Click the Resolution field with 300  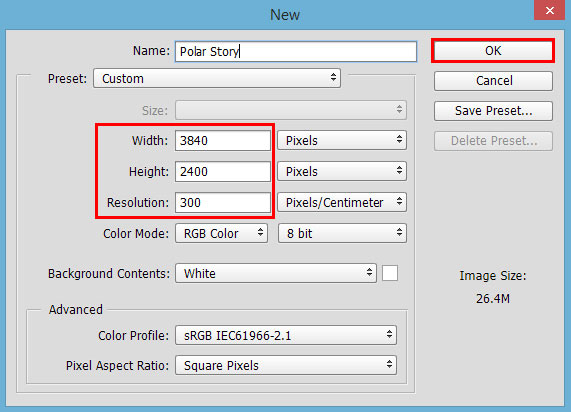(x=223, y=203)
